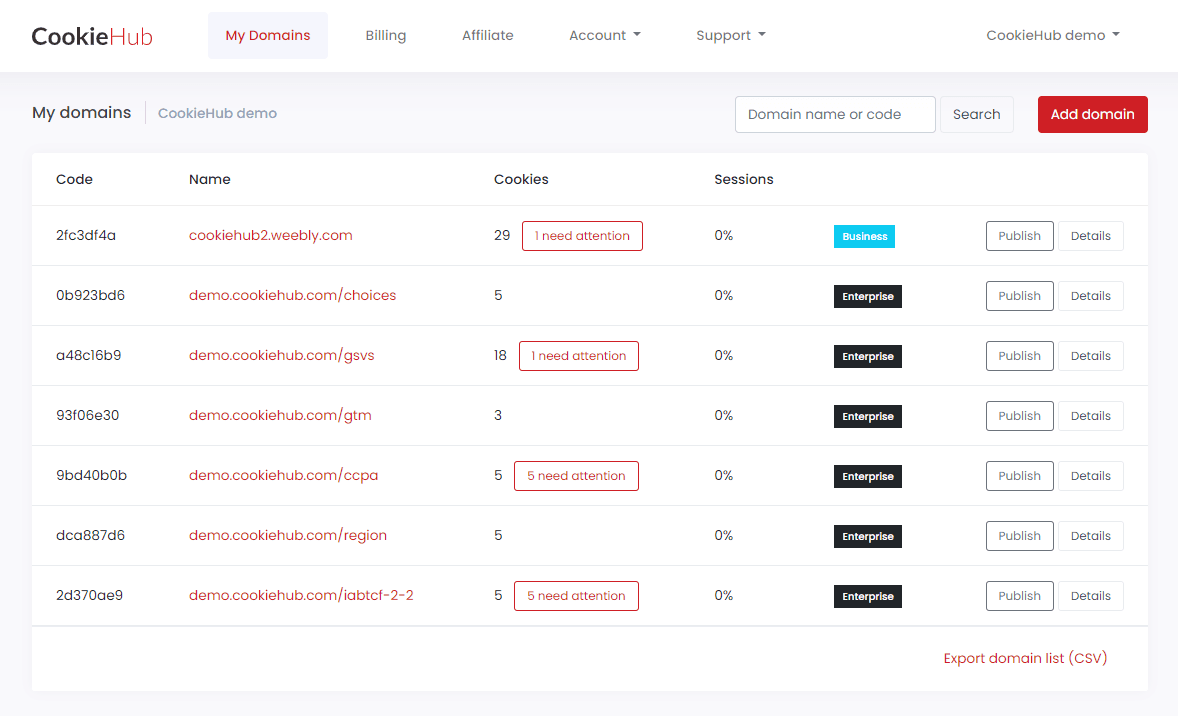Publish the demo.cookiehub.com/choices domain
This screenshot has width=1178, height=716.
[x=1019, y=296]
